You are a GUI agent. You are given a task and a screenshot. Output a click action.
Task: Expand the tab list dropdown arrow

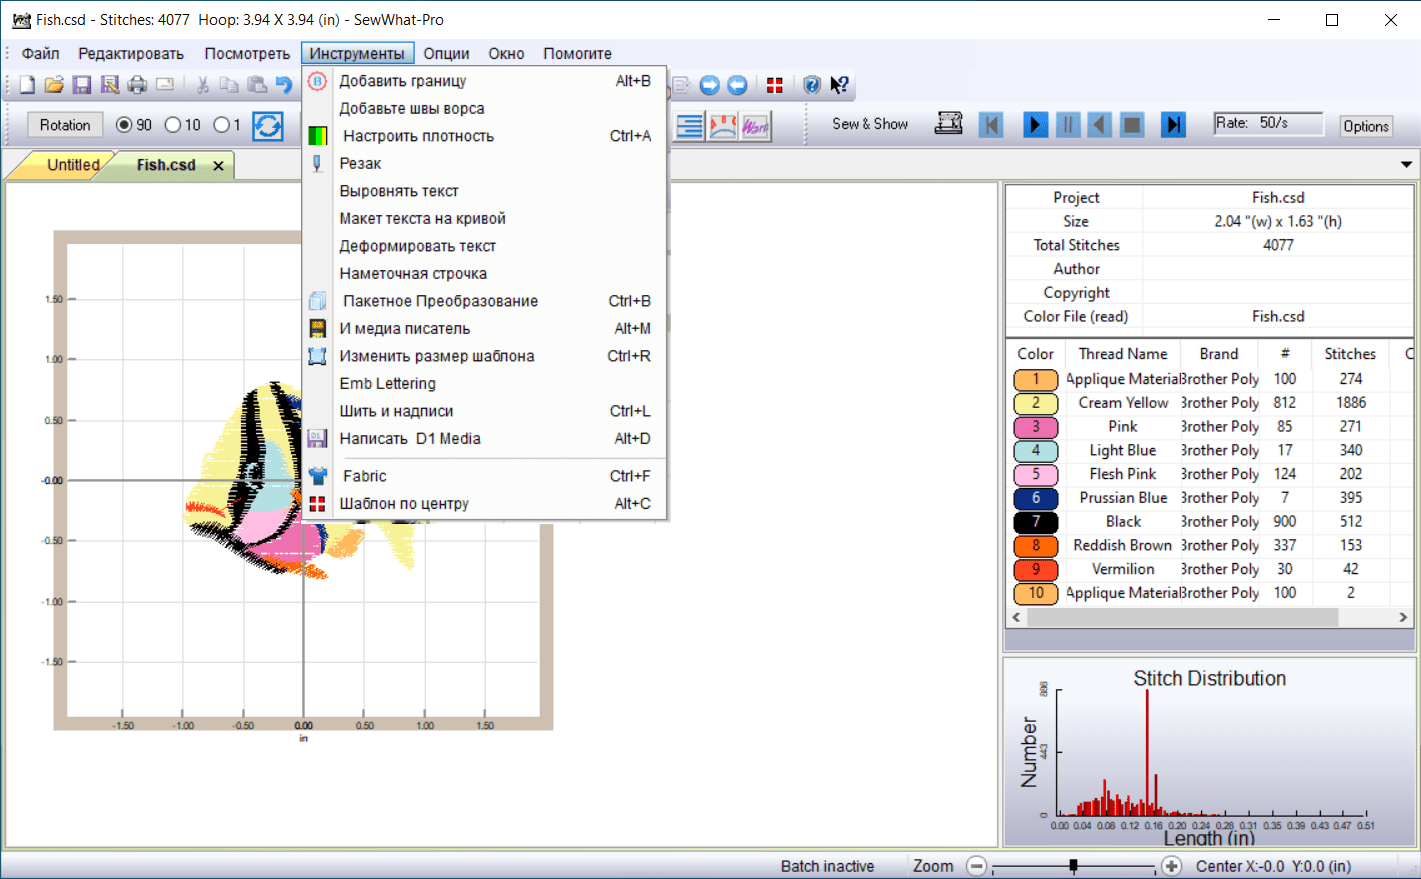1406,165
